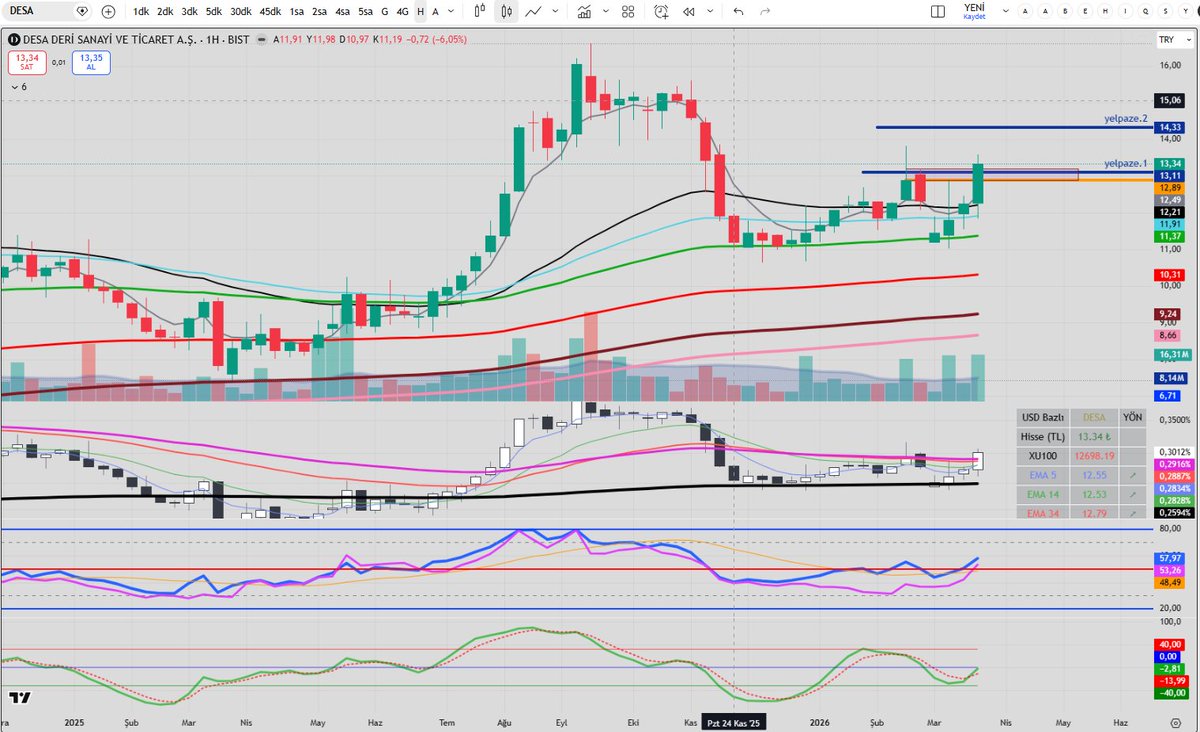Click the 16,31M volume label

[1172, 354]
